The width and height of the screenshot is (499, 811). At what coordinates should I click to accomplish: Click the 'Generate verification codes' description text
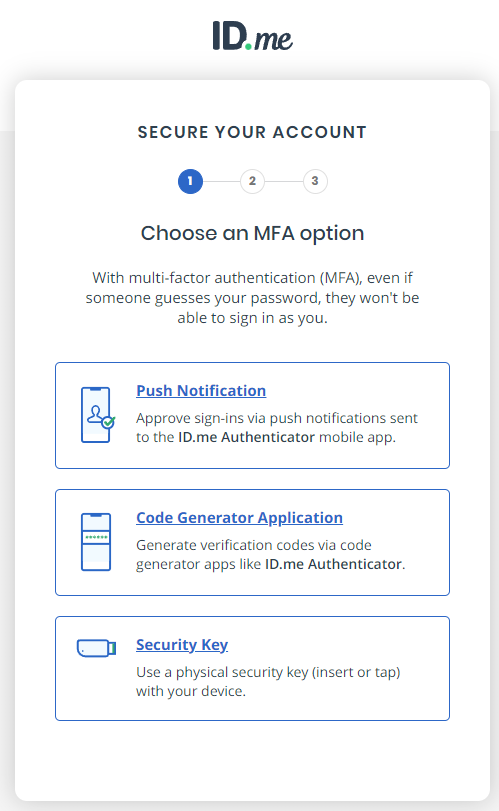(x=270, y=554)
